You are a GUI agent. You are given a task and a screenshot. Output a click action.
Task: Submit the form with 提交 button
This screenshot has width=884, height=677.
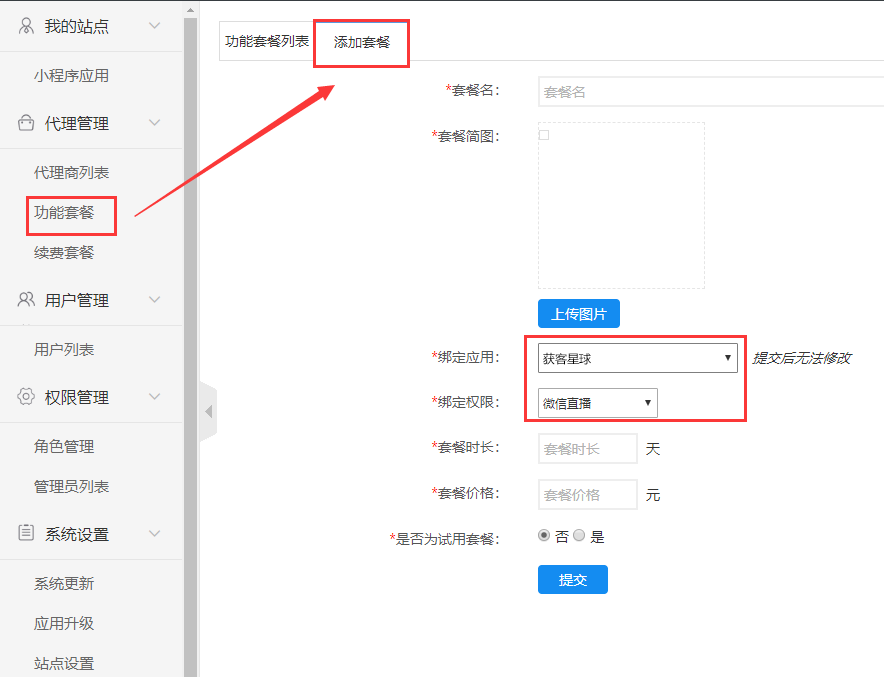point(572,580)
